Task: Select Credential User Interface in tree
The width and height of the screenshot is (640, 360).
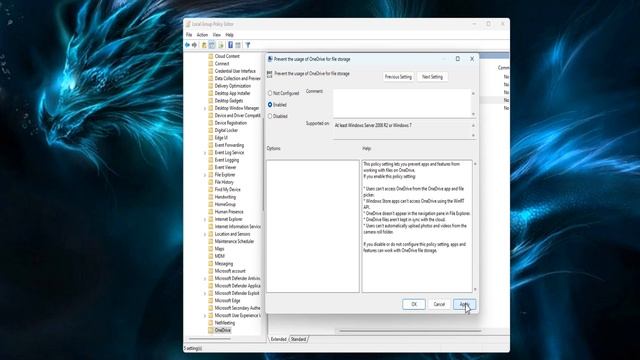Action: click(x=235, y=71)
